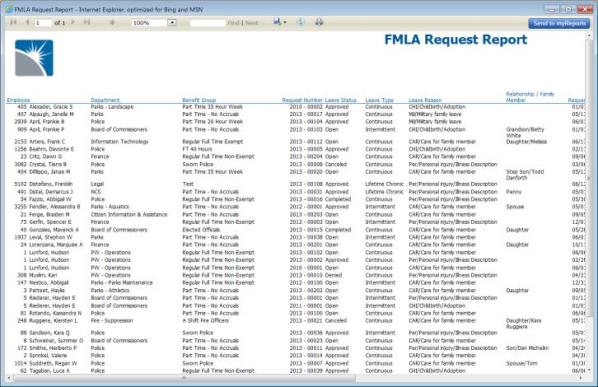Select employee Ruggiere, Kiersten L

[53, 321]
